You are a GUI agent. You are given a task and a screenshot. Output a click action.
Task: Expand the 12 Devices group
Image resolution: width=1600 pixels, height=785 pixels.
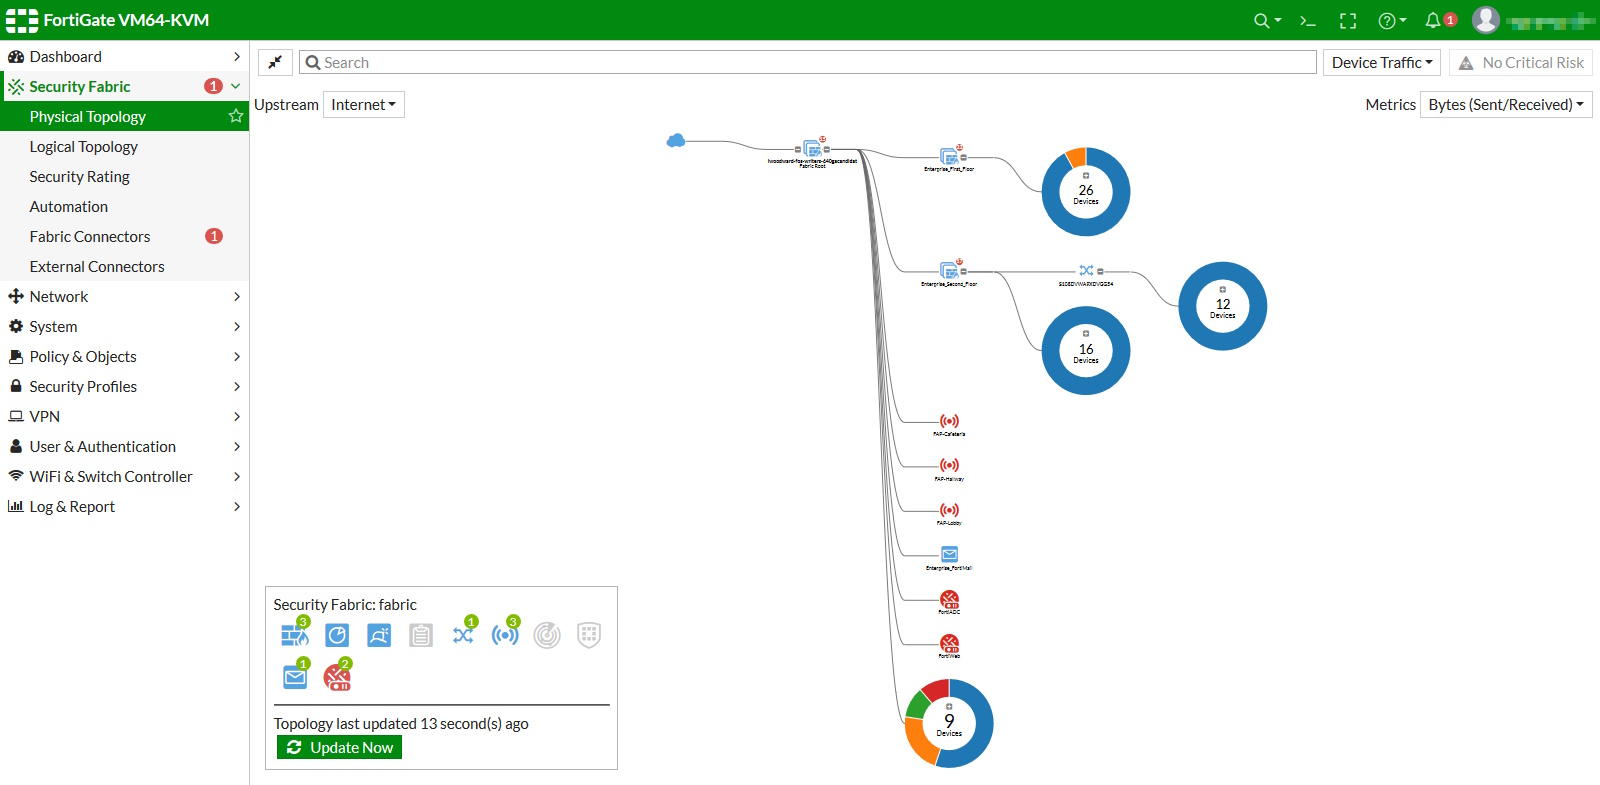point(1223,290)
